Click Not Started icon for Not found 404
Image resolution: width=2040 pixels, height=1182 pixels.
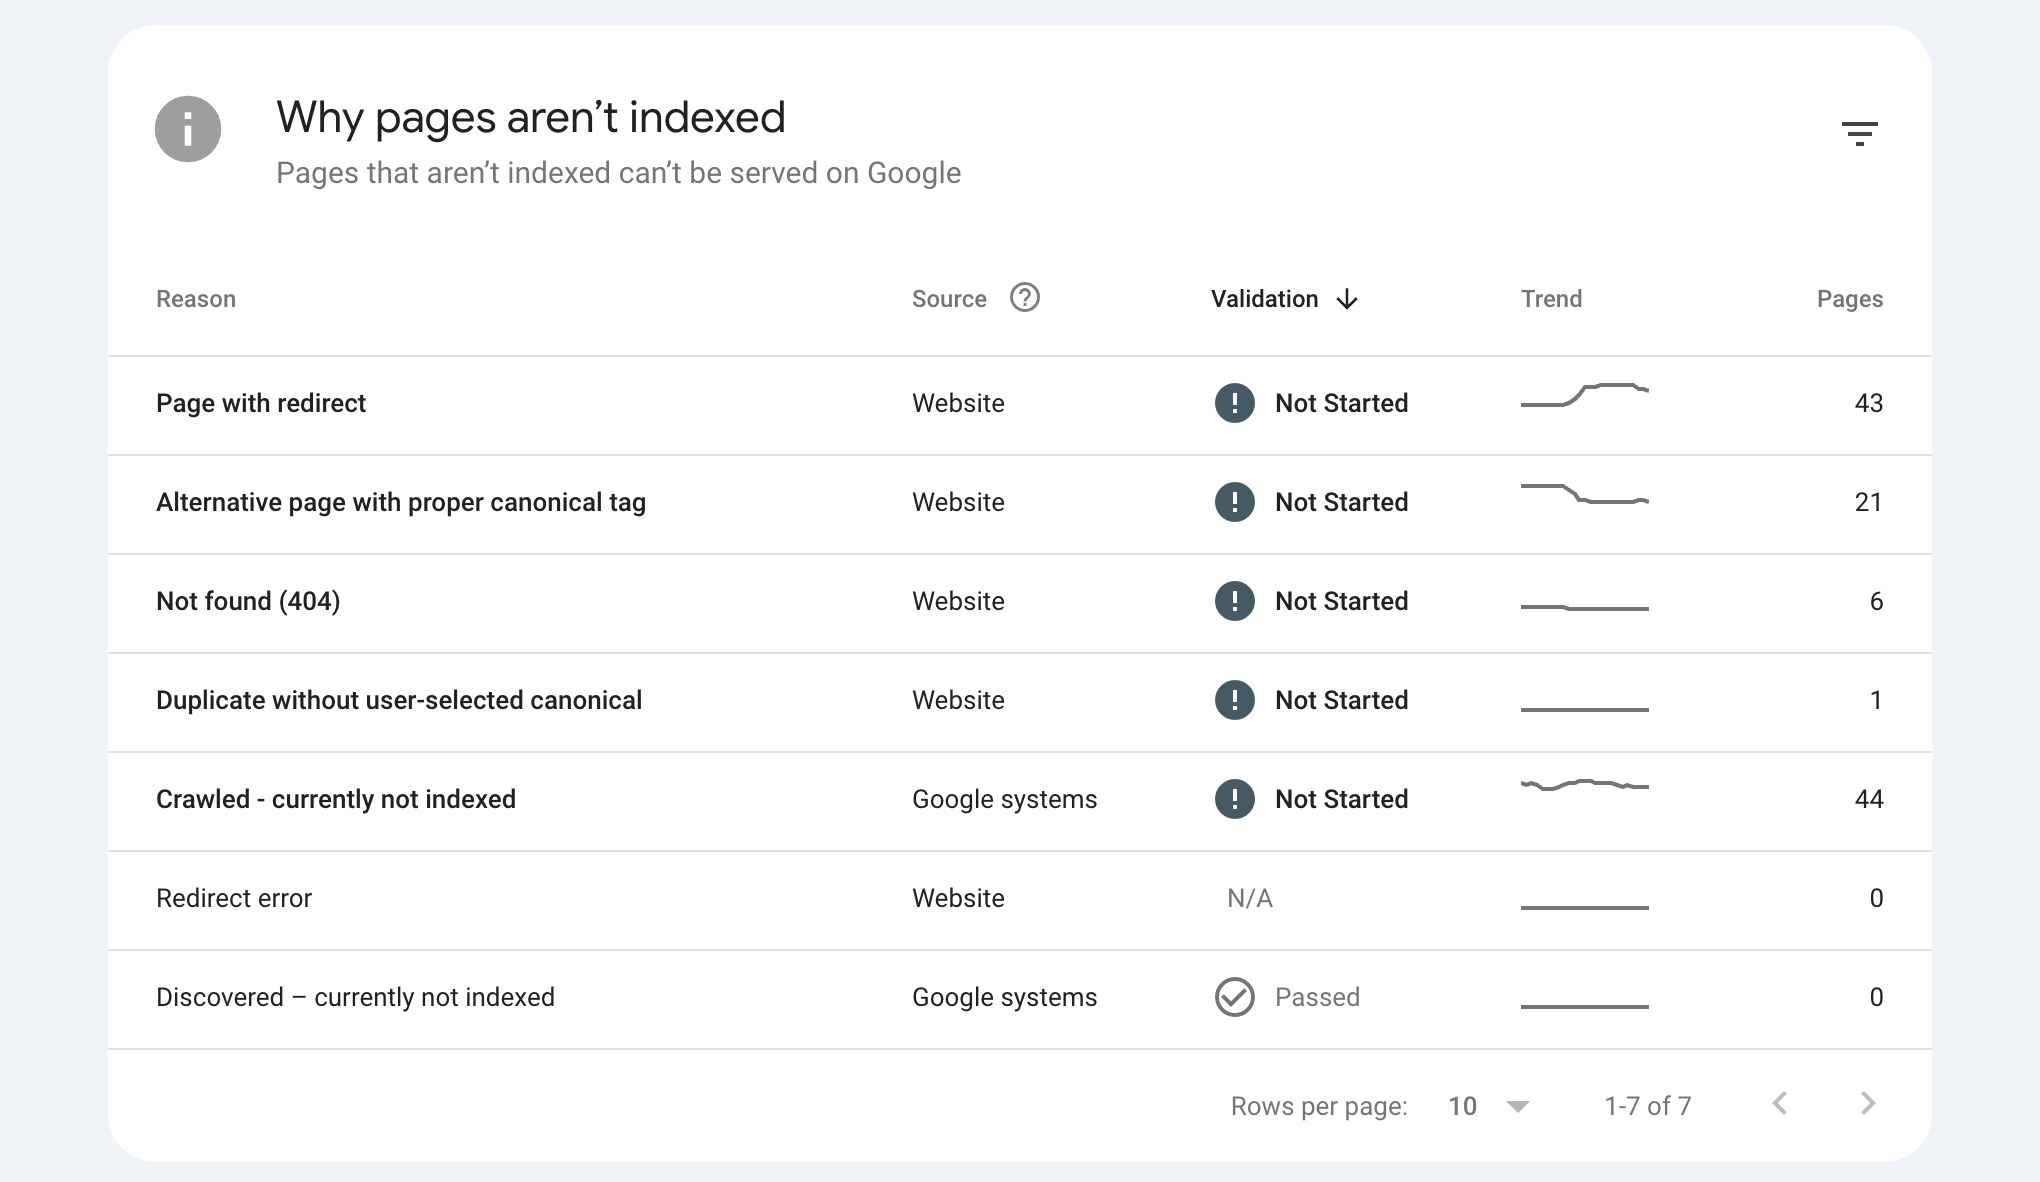pyautogui.click(x=1234, y=602)
